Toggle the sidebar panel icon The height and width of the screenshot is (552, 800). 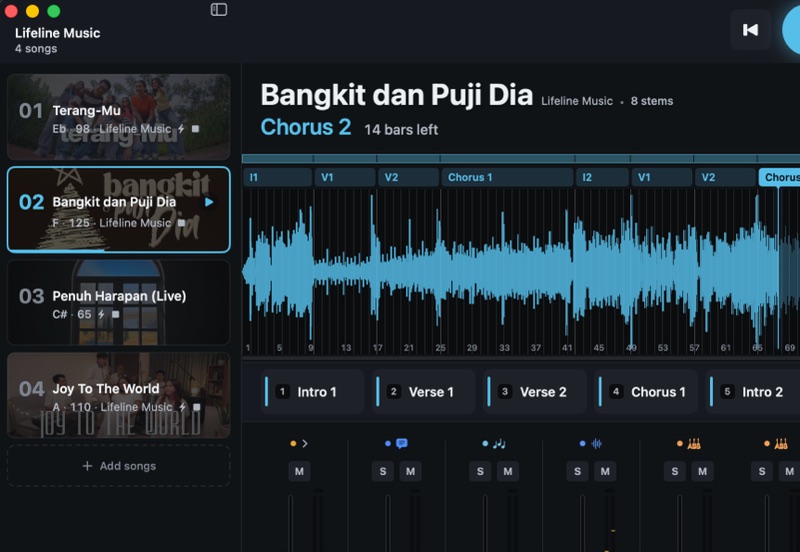coord(219,10)
